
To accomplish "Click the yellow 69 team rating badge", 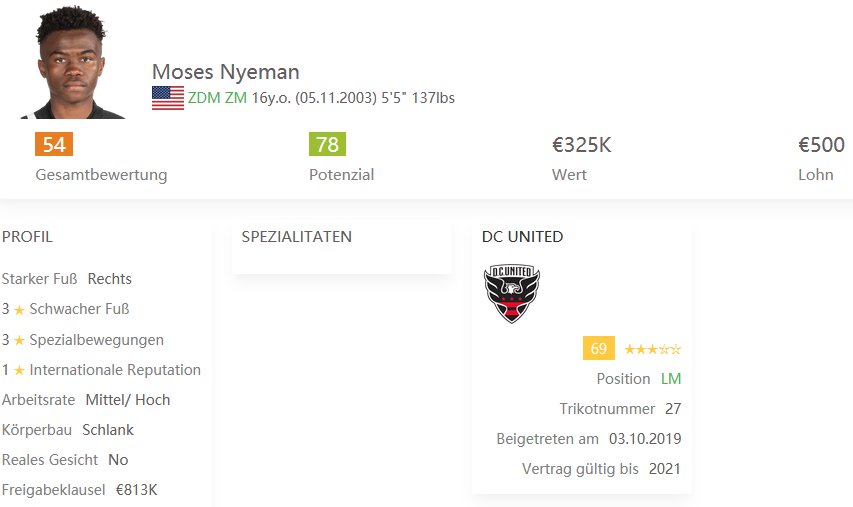I will tap(599, 349).
